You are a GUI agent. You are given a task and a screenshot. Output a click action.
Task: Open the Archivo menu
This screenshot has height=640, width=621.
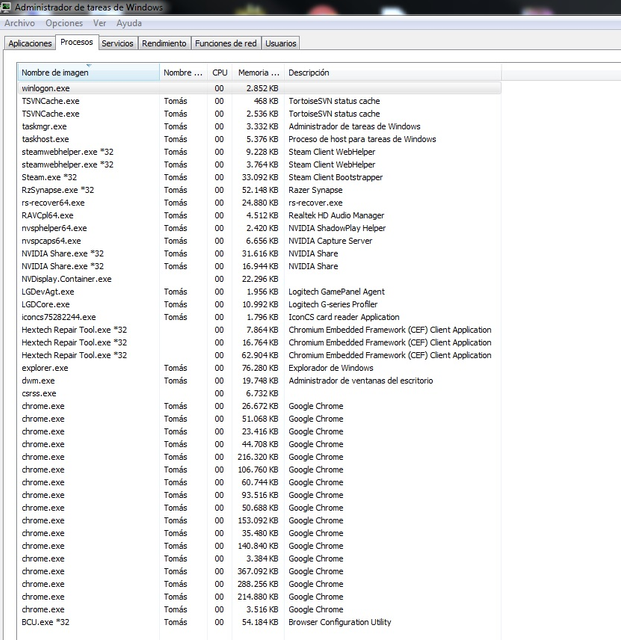click(20, 23)
